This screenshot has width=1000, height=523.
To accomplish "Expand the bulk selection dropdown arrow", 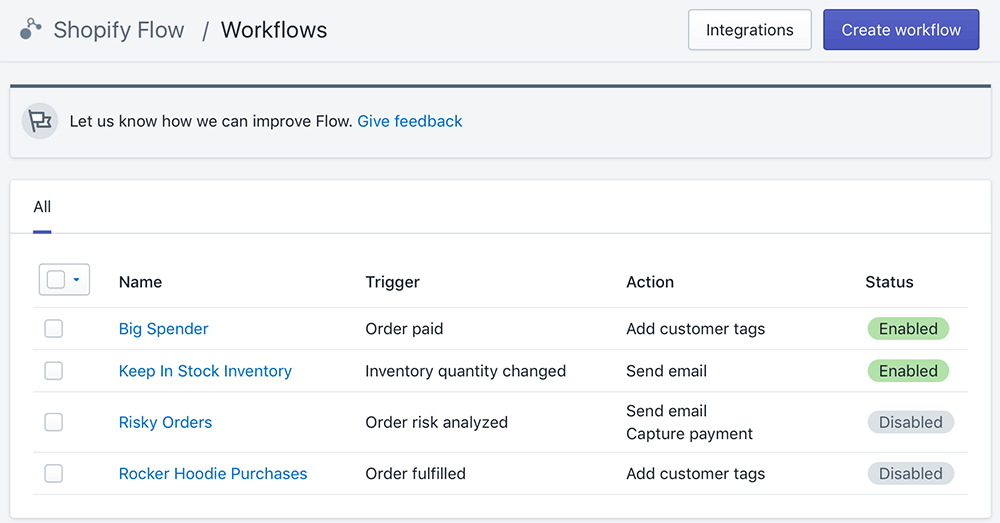I will click(x=77, y=280).
